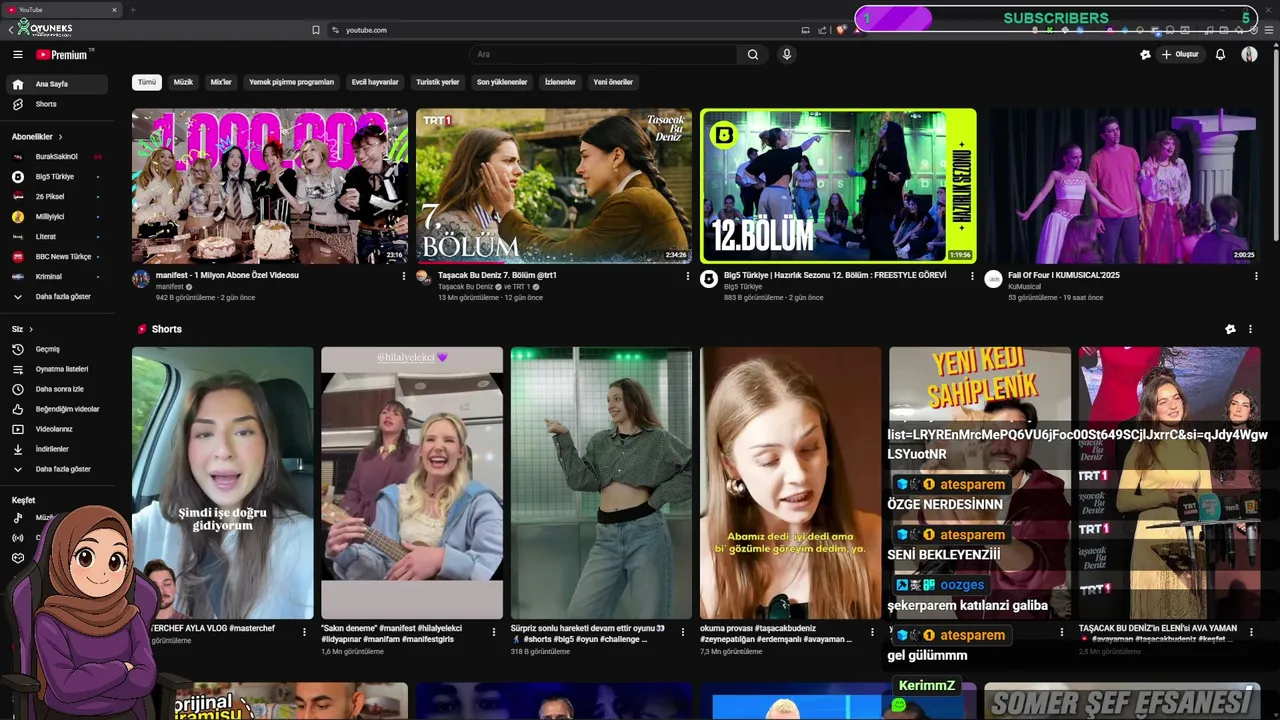
Task: Open options menu for Fall Of Four video
Action: [x=1256, y=276]
